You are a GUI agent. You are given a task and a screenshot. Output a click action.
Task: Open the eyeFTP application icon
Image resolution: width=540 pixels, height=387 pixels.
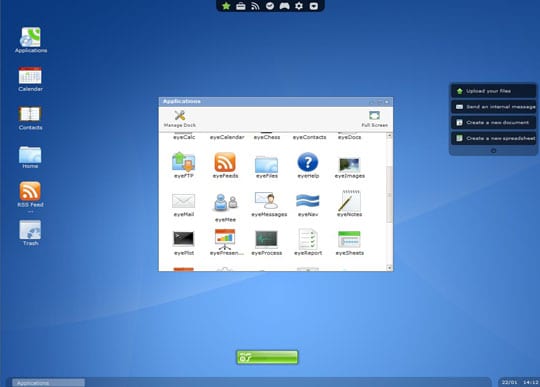[x=184, y=162]
